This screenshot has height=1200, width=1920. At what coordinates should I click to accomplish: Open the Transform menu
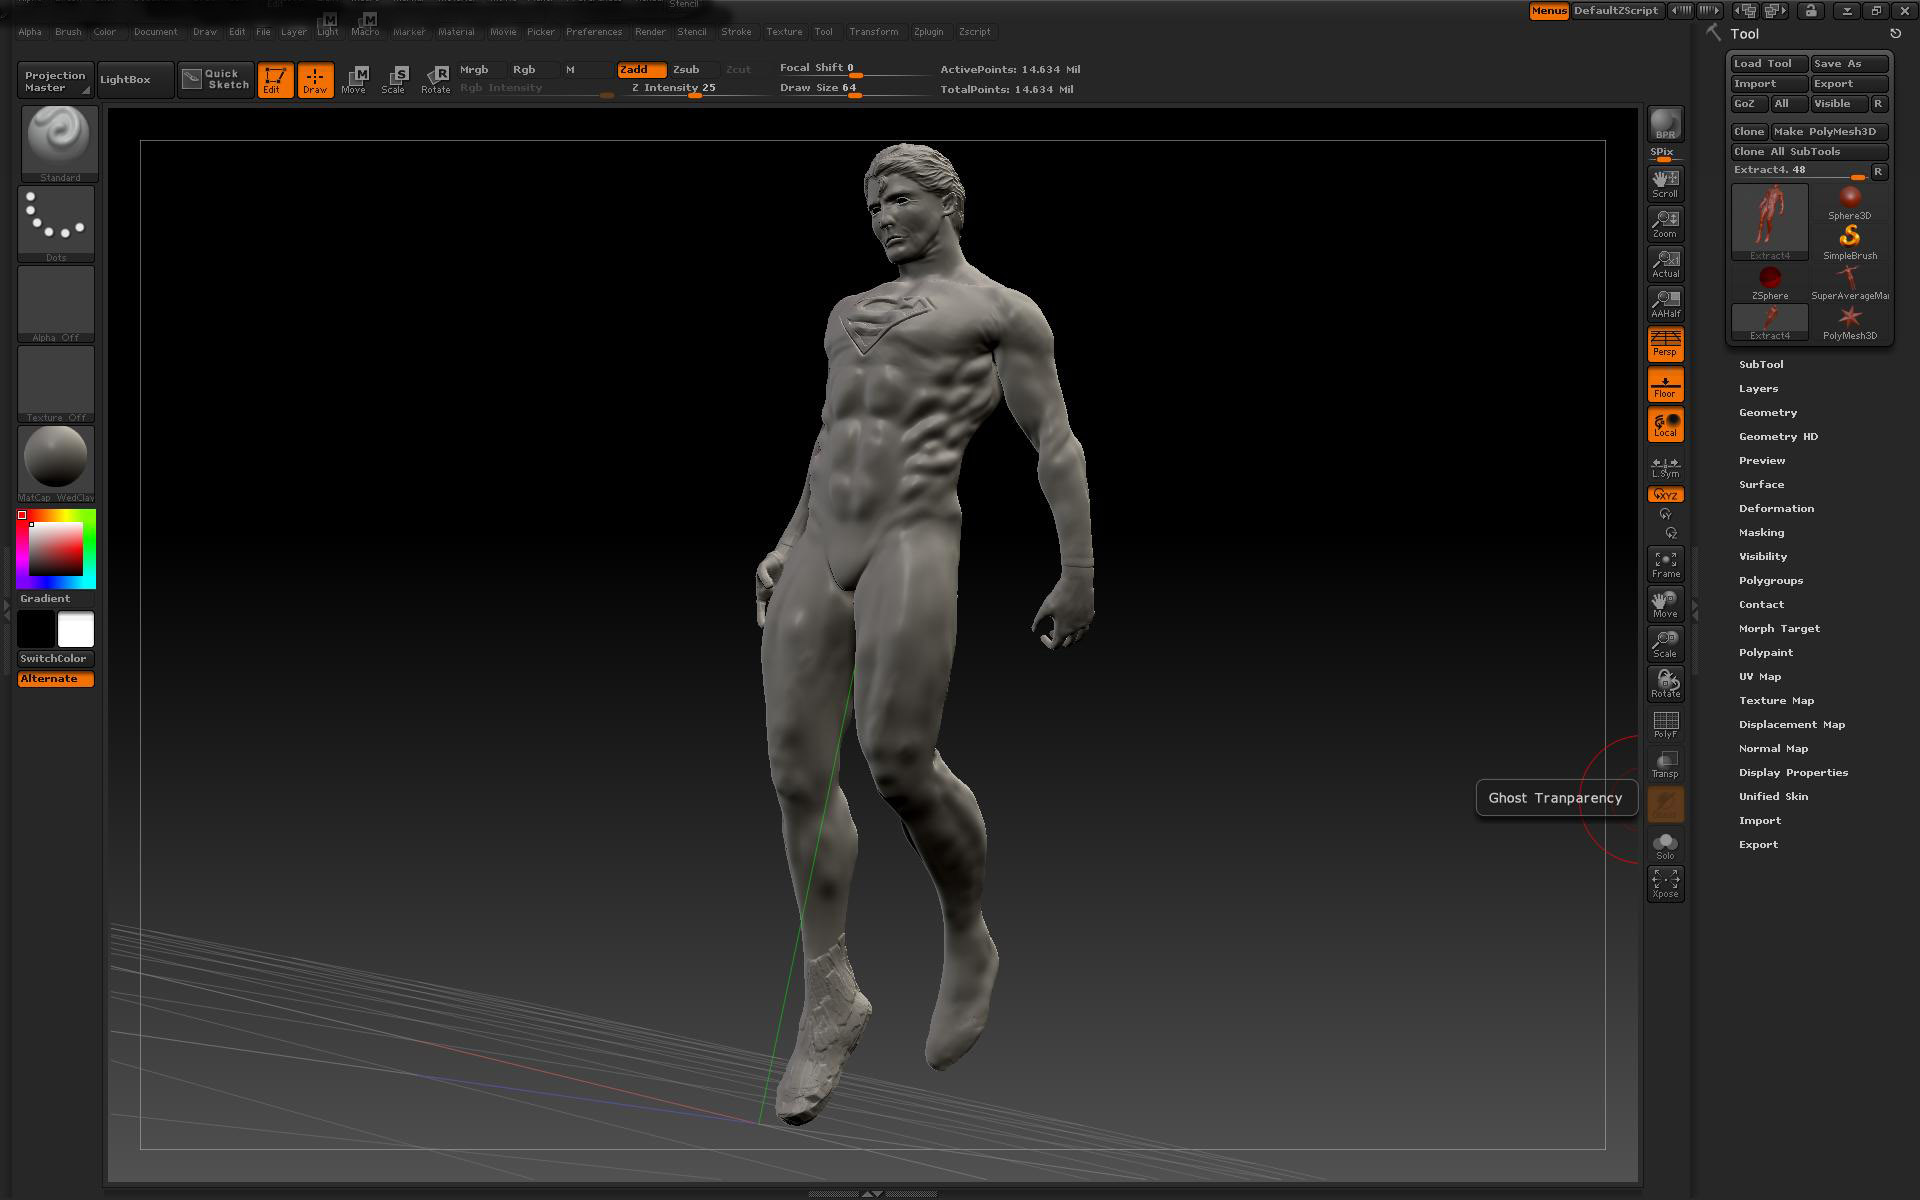(874, 32)
